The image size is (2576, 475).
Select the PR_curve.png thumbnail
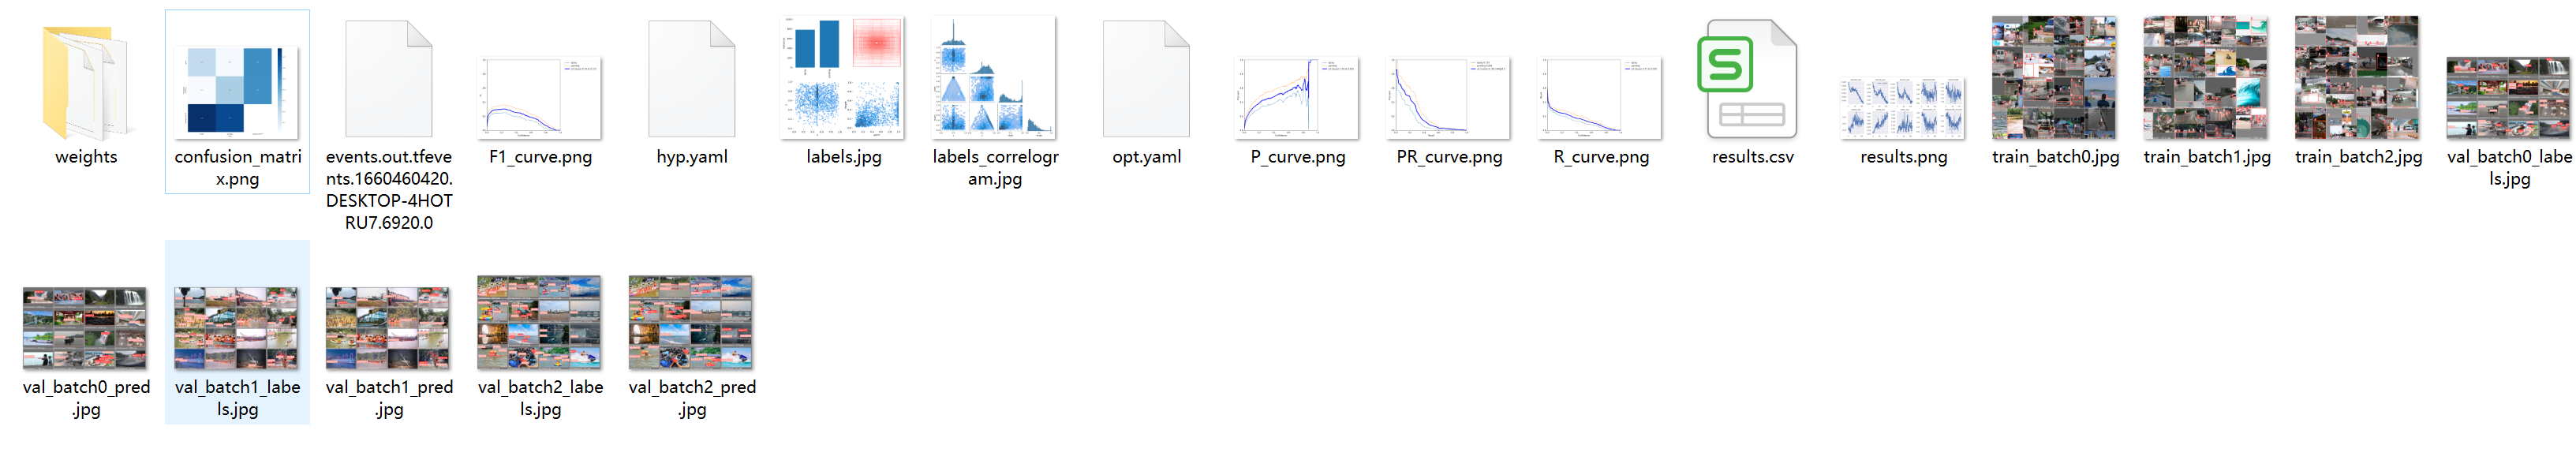coord(1449,98)
